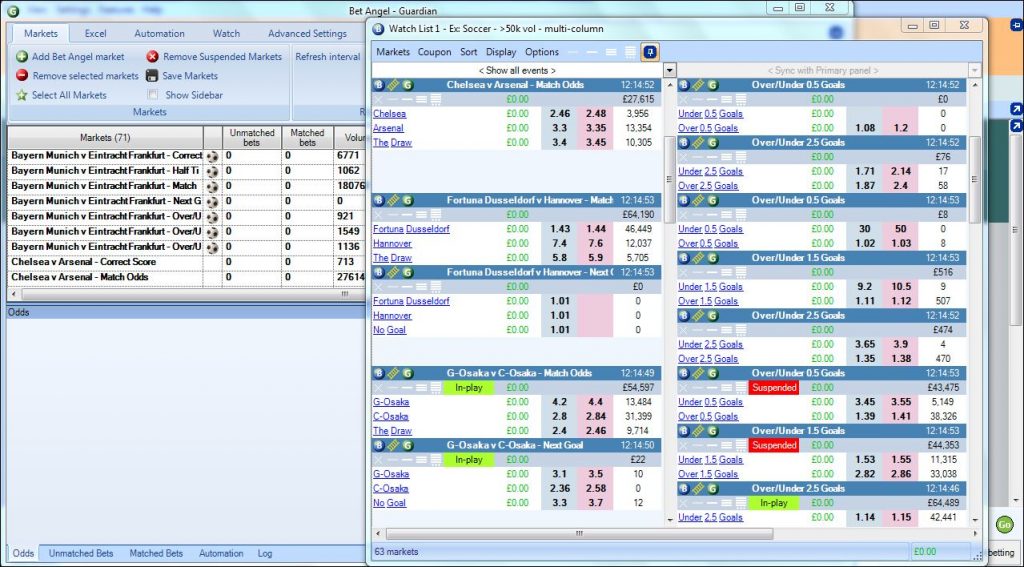Click C-Osaka link with 2.8 back price
This screenshot has width=1024, height=567.
coord(391,416)
